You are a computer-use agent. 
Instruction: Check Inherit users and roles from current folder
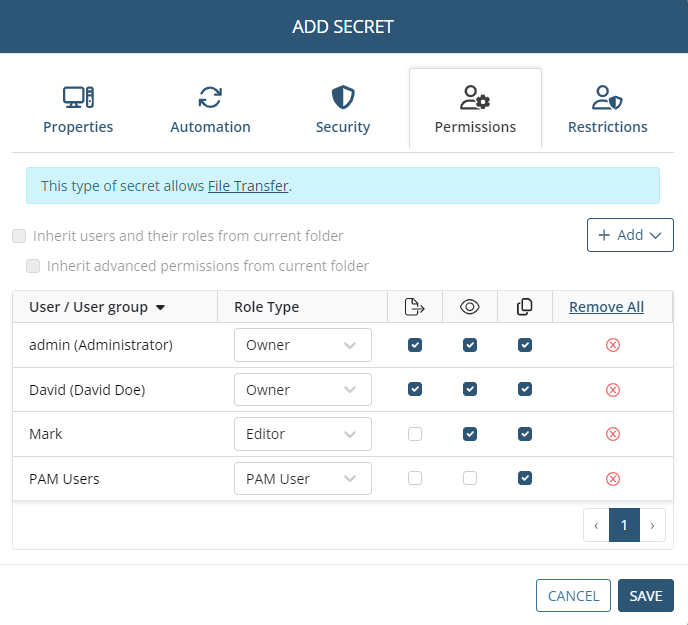[19, 236]
